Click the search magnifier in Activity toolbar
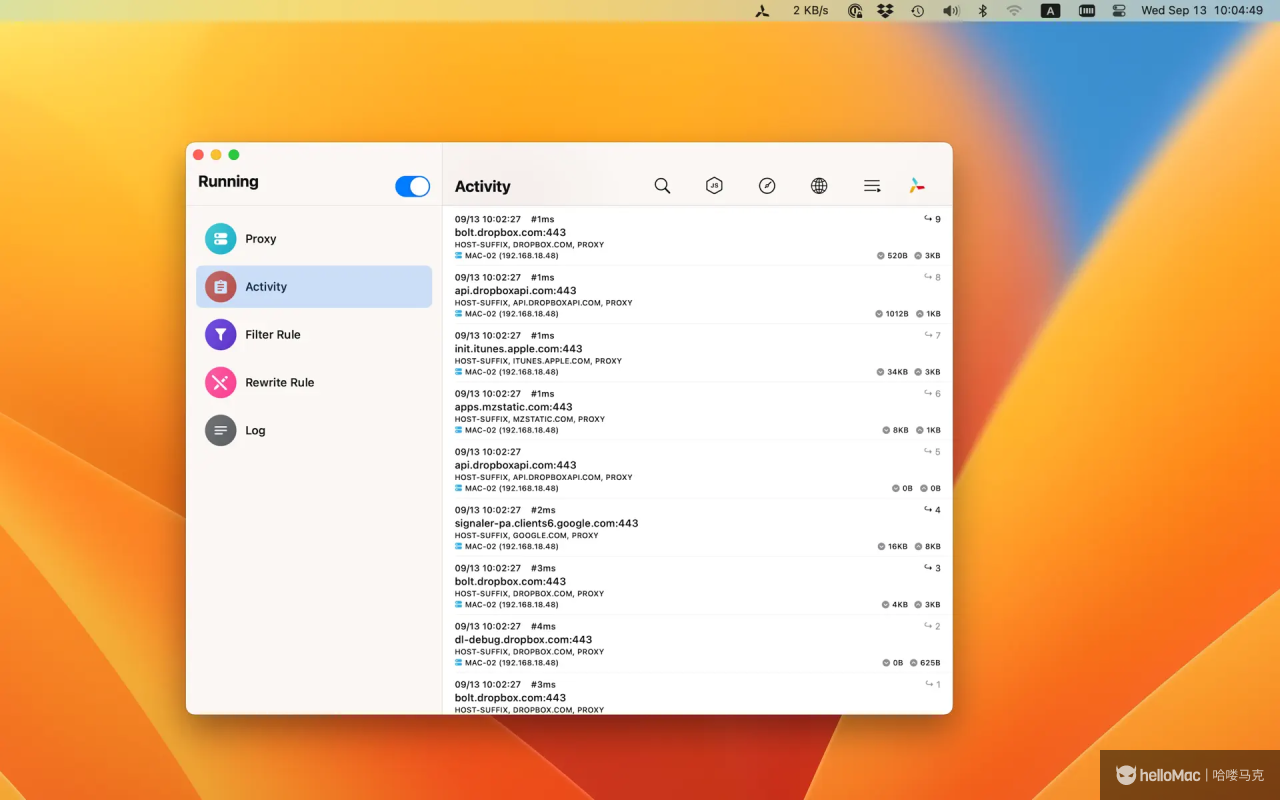The width and height of the screenshot is (1280, 800). point(662,186)
